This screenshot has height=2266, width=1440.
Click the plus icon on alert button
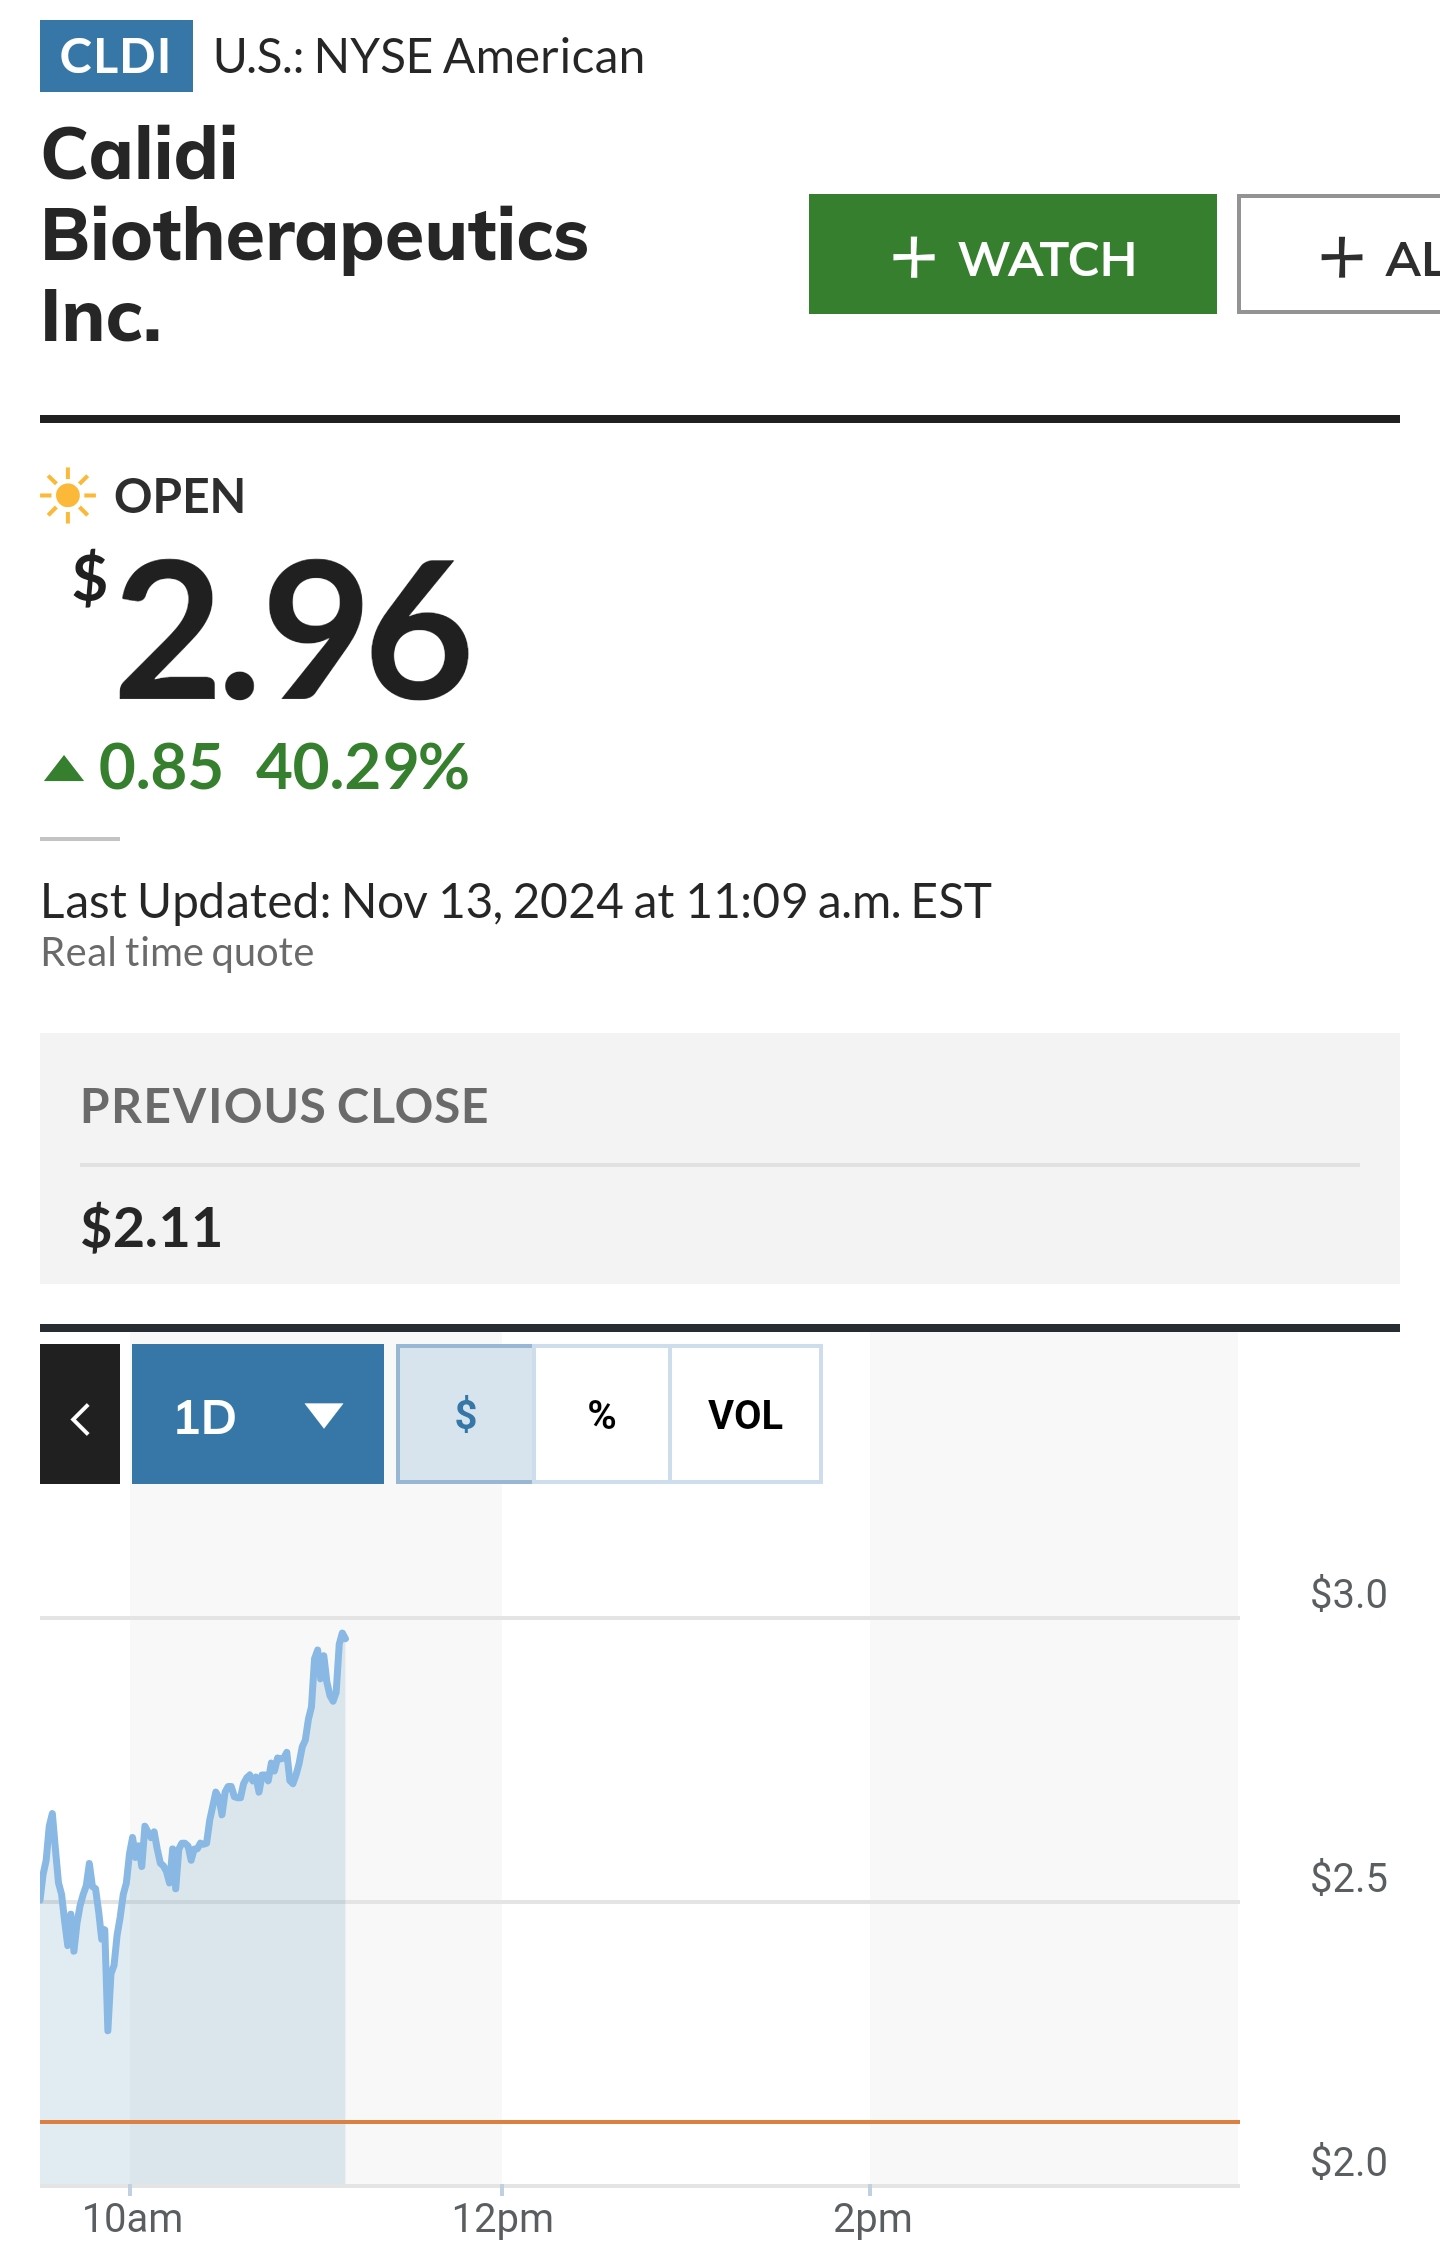point(1341,258)
